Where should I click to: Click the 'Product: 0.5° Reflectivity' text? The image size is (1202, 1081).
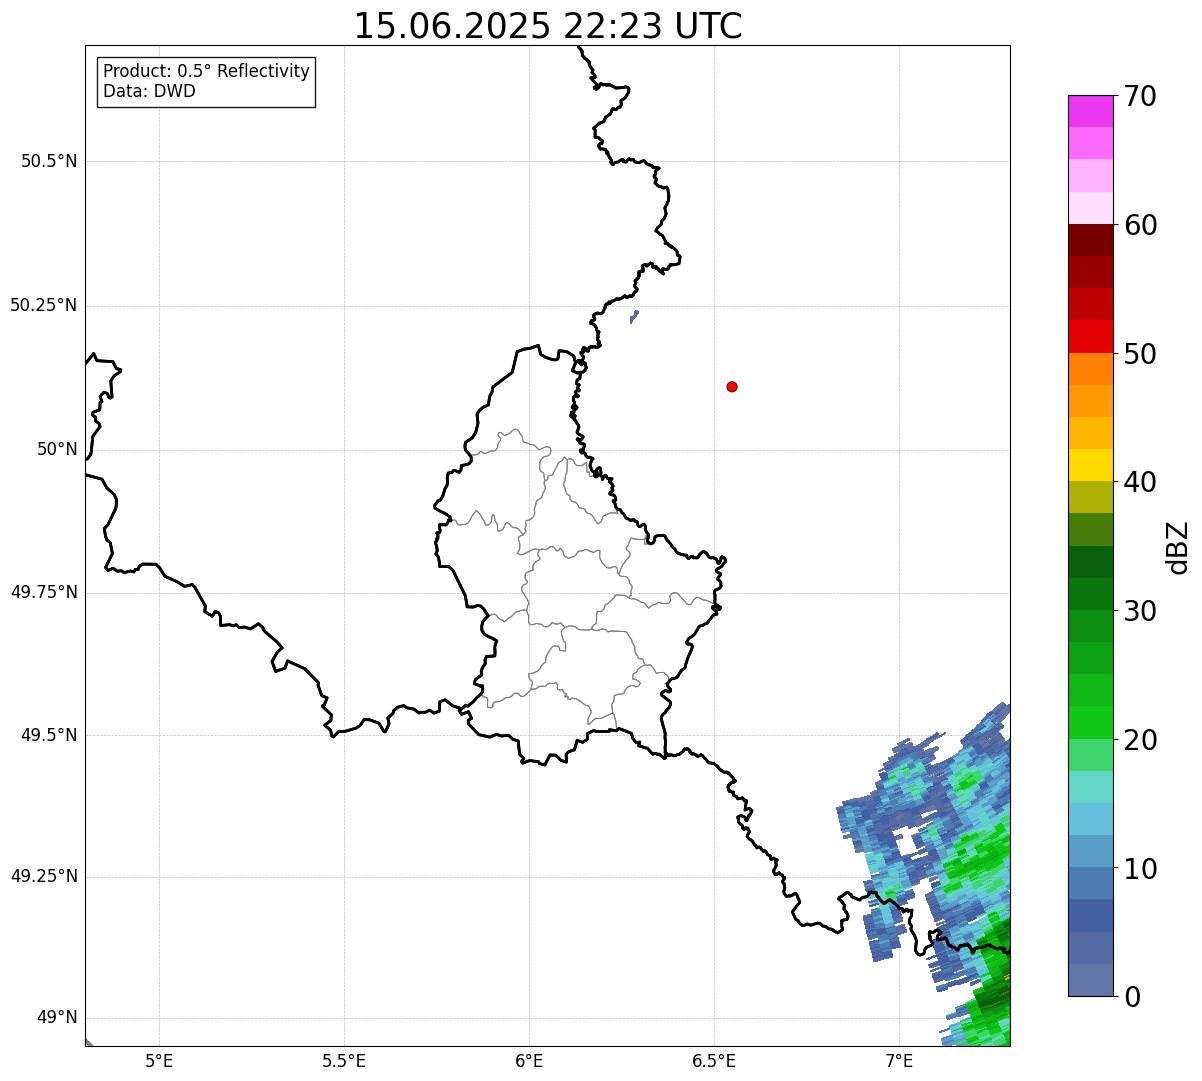pyautogui.click(x=206, y=72)
